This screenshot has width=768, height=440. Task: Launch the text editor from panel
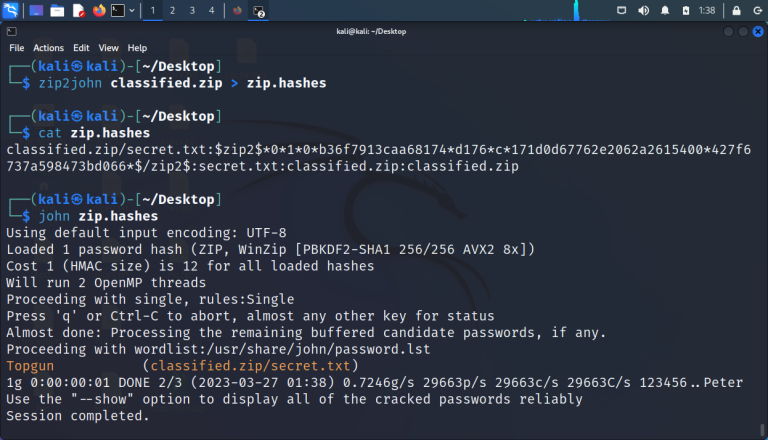[x=78, y=10]
